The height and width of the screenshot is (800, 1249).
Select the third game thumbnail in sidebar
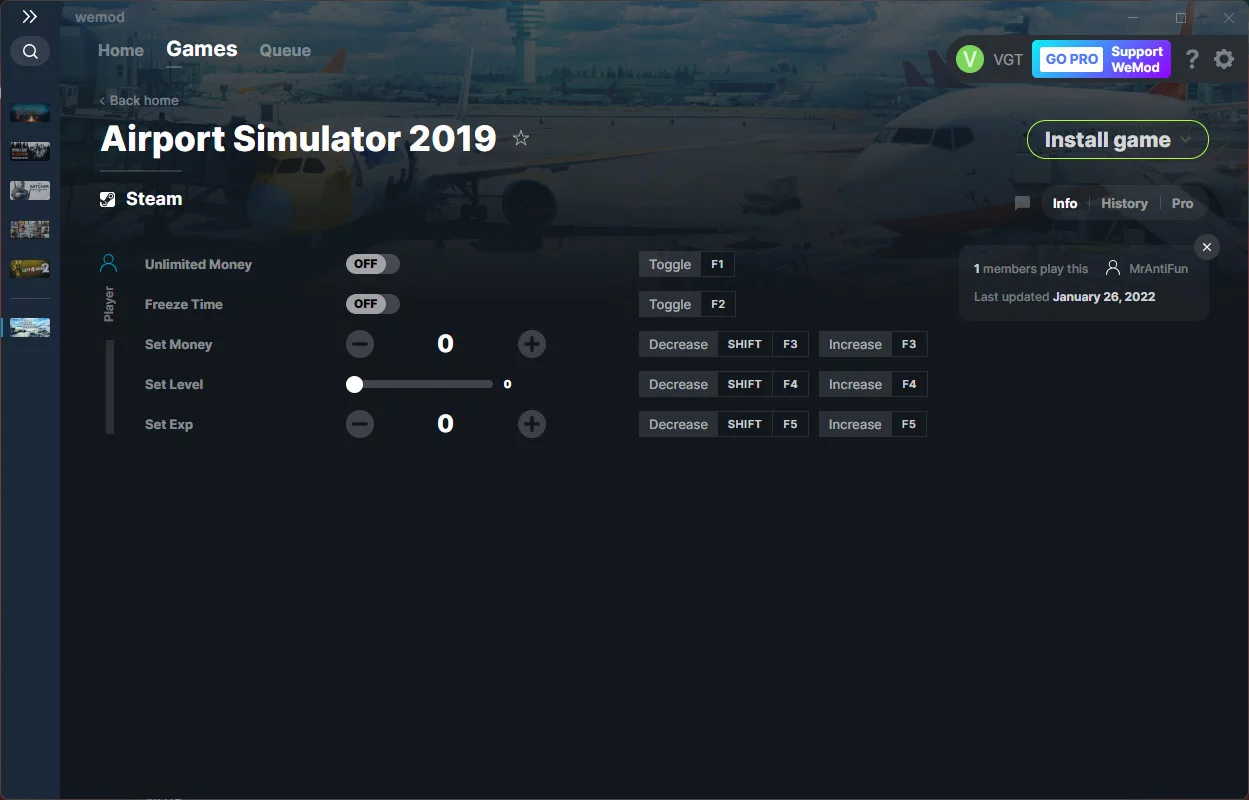pos(30,190)
